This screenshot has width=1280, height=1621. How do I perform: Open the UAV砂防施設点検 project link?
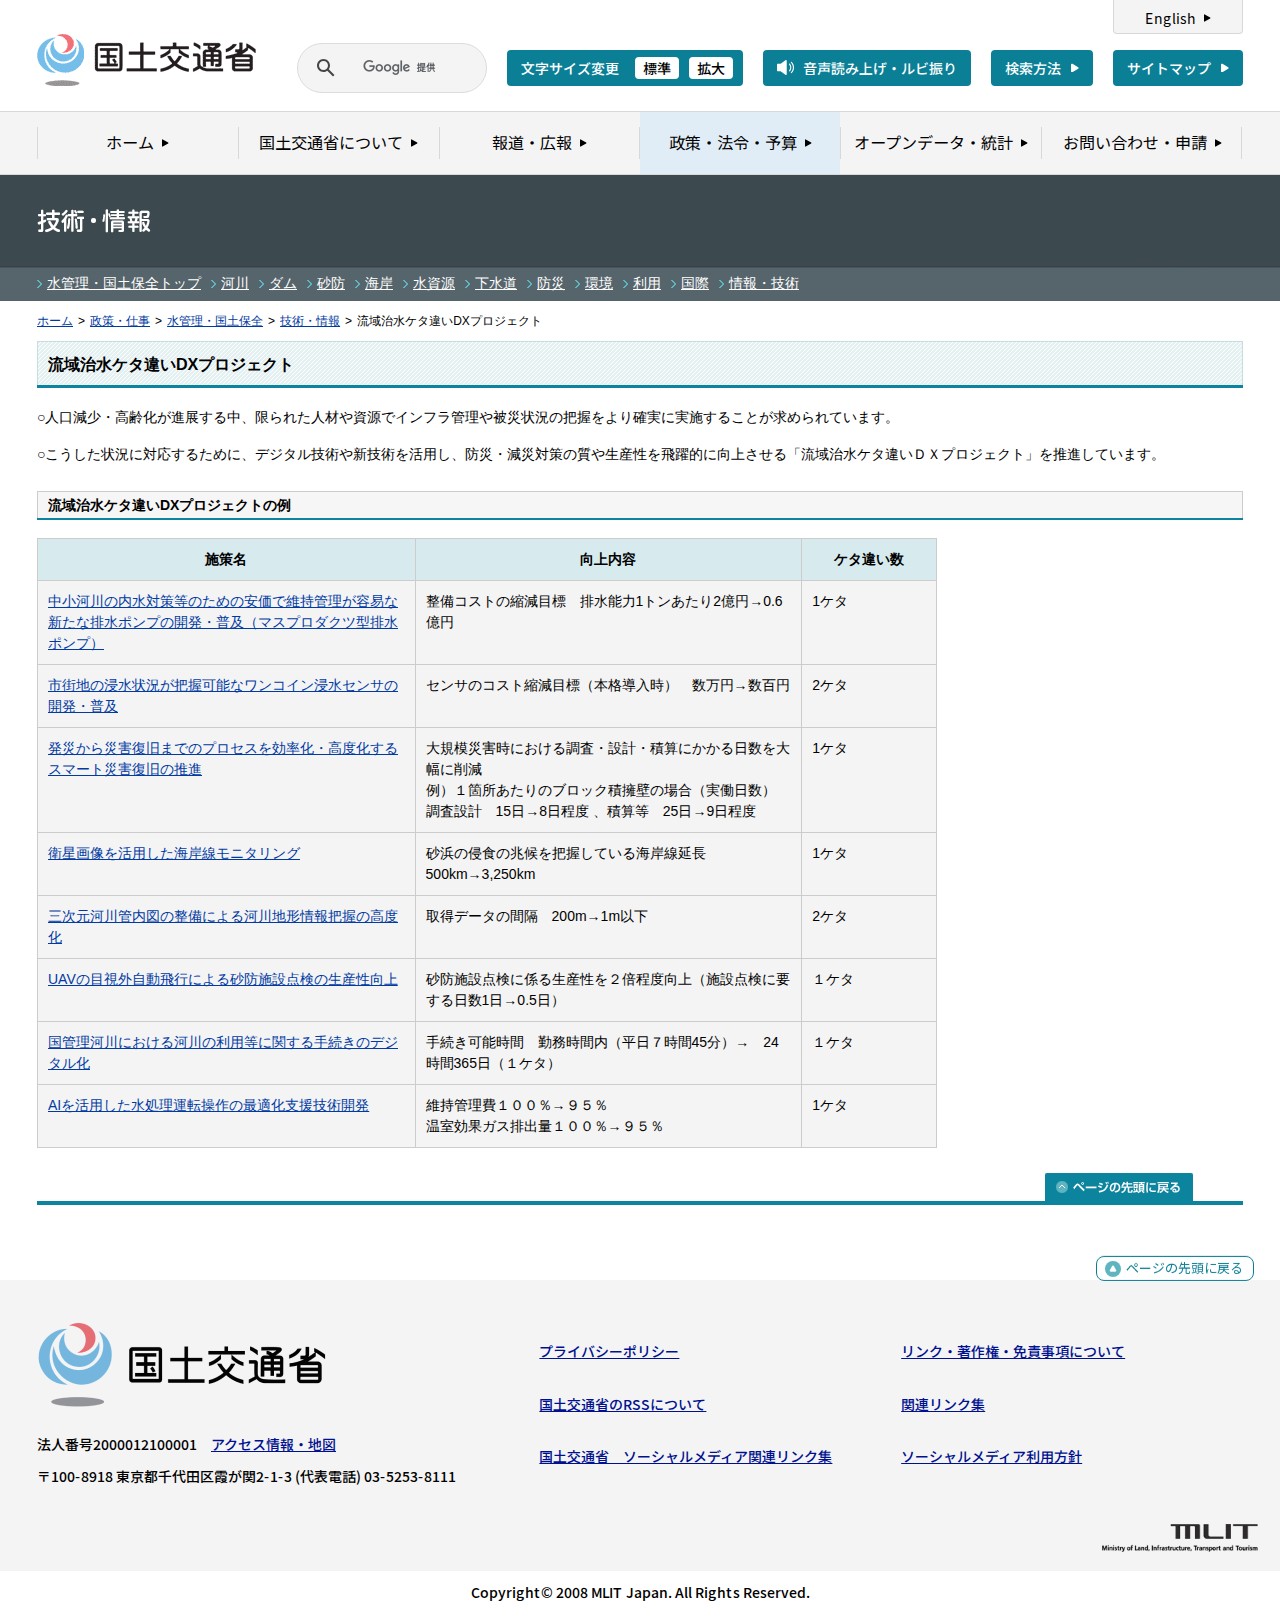click(223, 980)
